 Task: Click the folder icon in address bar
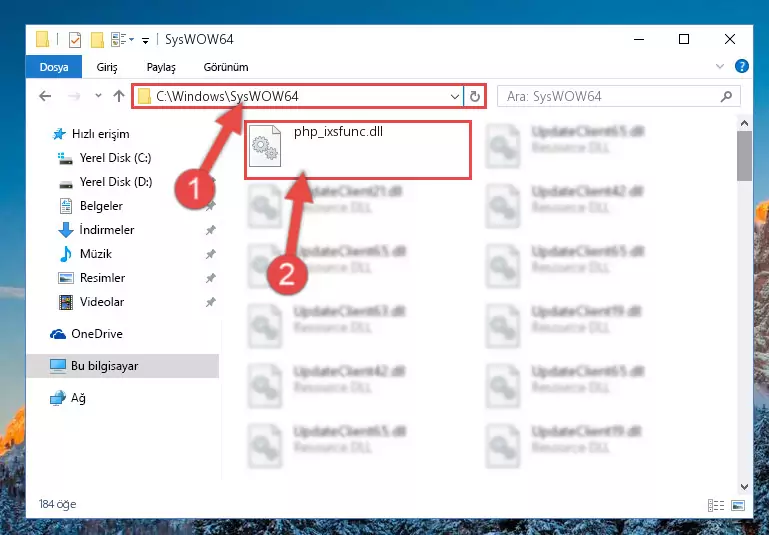144,97
